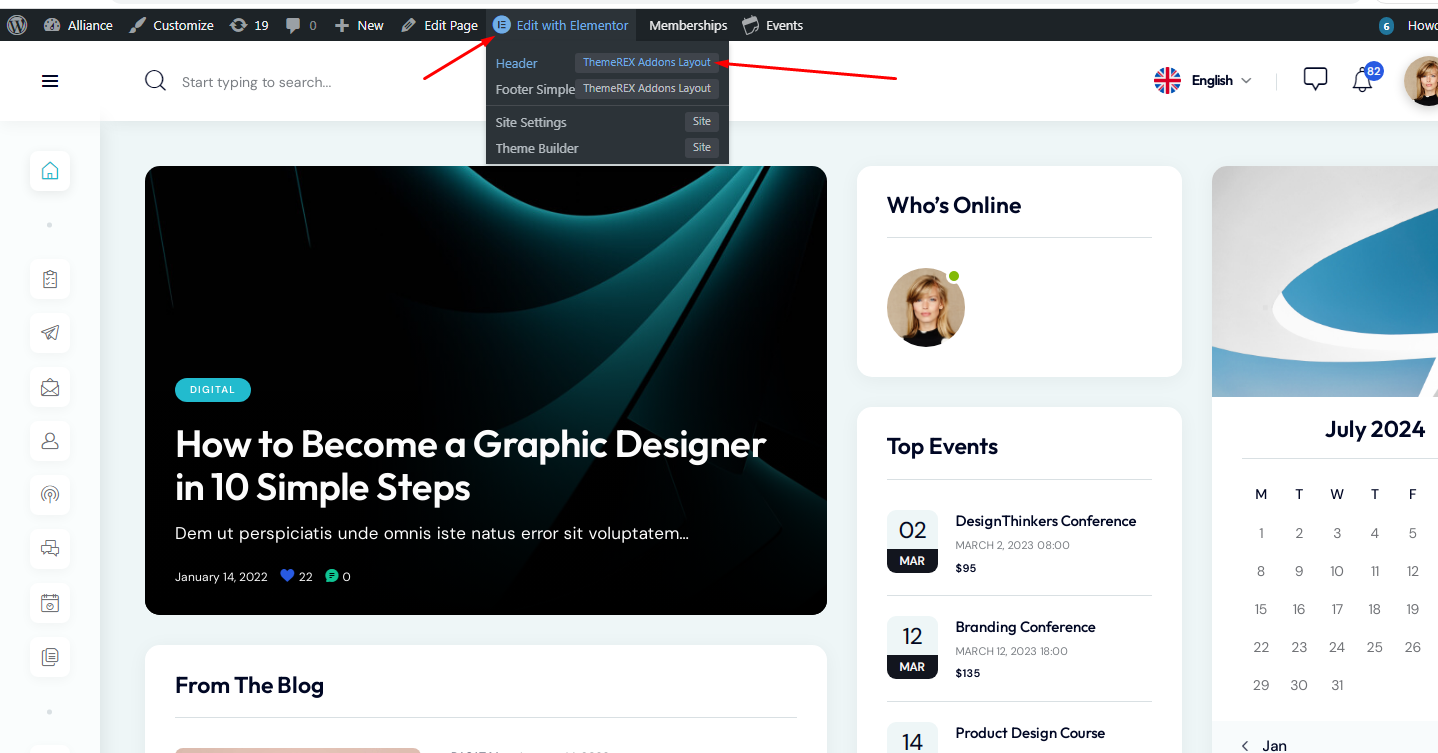Open the notifications bell showing 82

pos(1364,79)
